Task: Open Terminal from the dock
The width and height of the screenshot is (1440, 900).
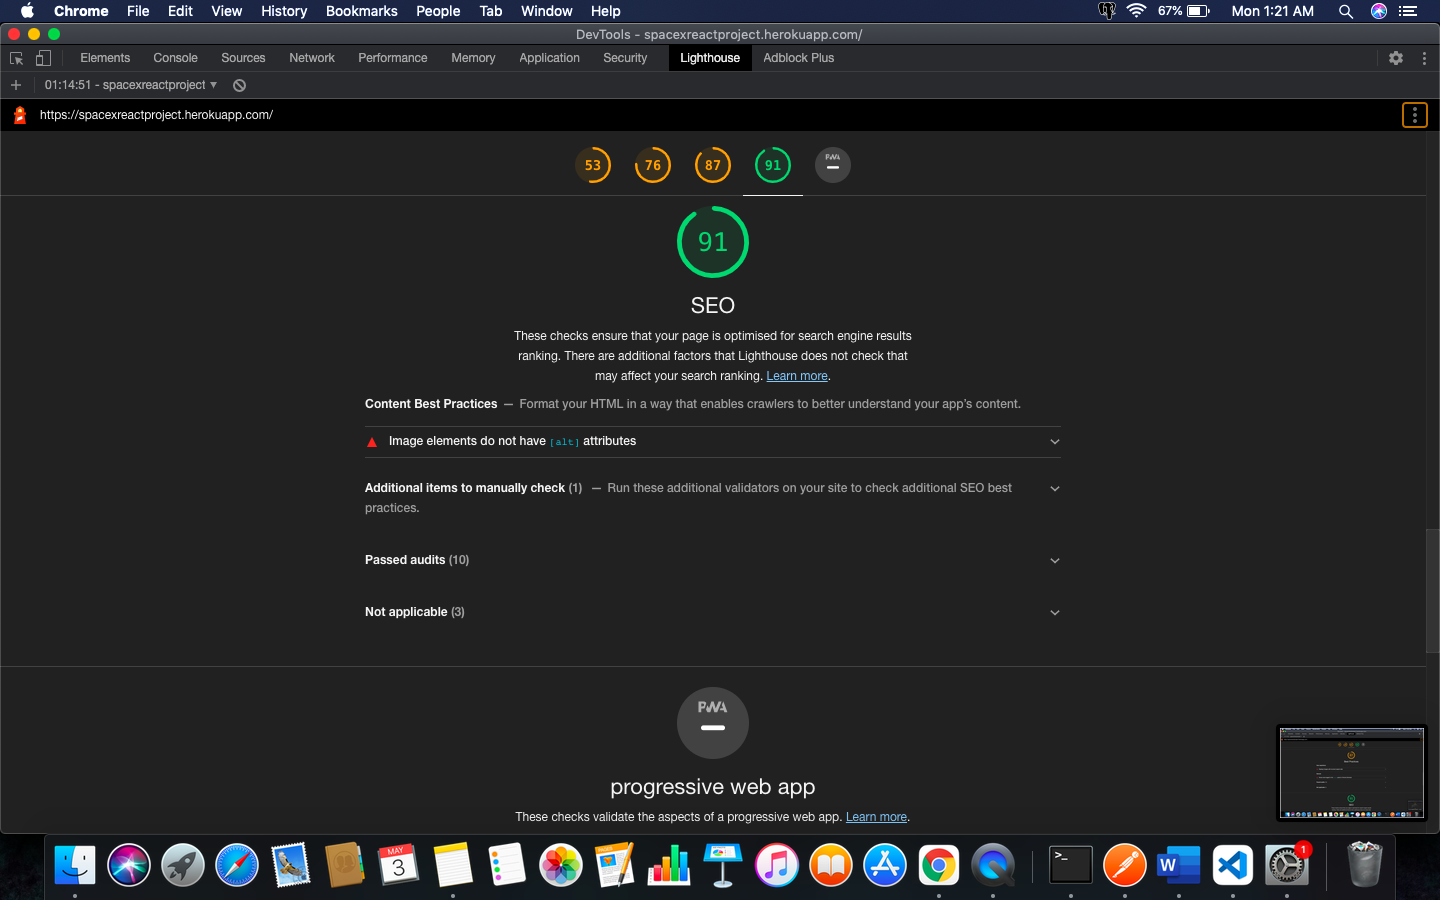Action: coord(1071,865)
